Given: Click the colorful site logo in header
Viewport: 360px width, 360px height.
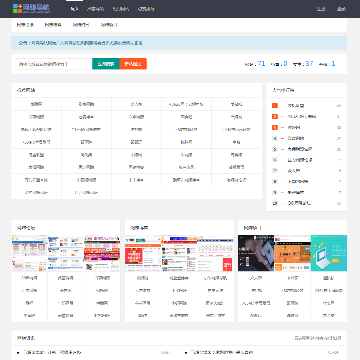Looking at the screenshot, I should pyautogui.click(x=31, y=8).
